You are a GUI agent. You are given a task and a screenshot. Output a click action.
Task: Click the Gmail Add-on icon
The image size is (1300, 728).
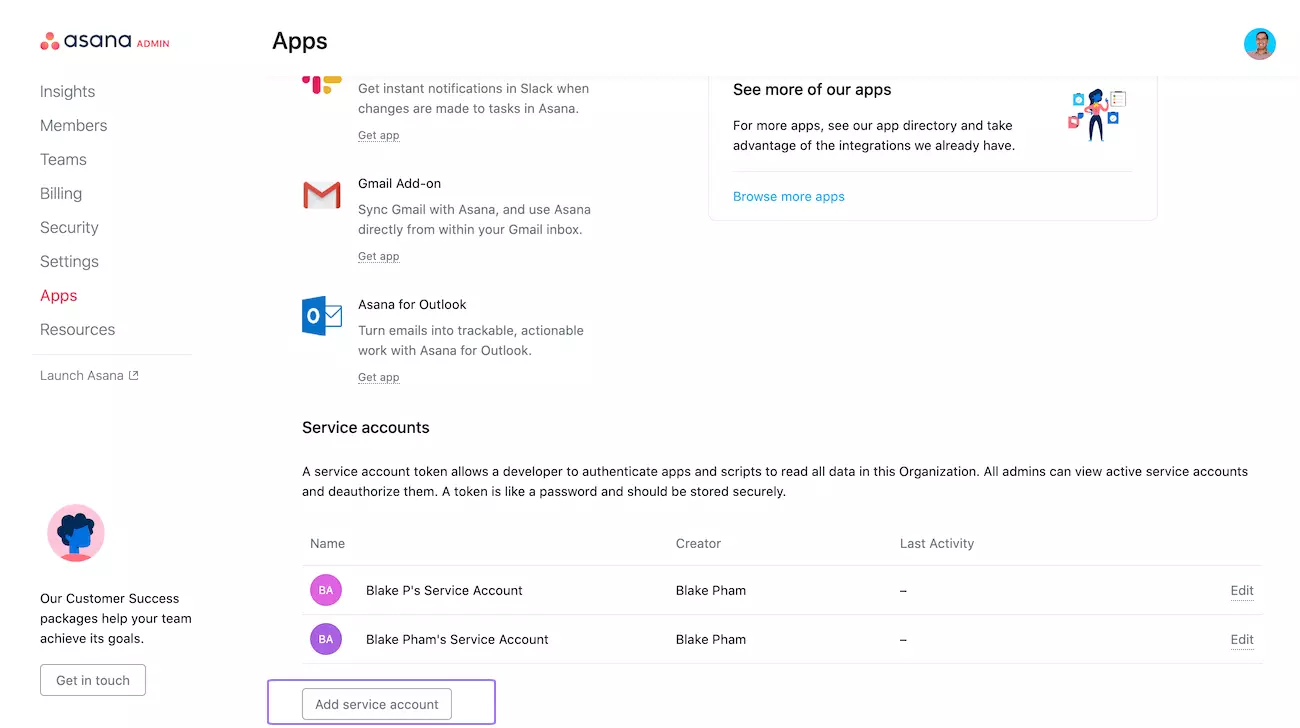click(322, 194)
